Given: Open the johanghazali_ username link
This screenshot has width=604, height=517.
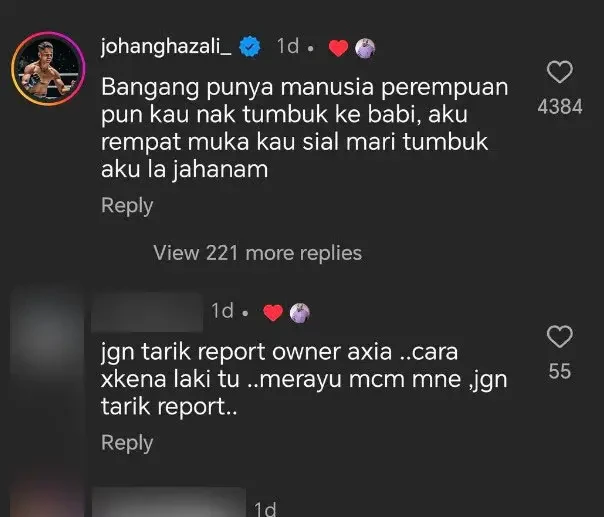Looking at the screenshot, I should [x=166, y=47].
